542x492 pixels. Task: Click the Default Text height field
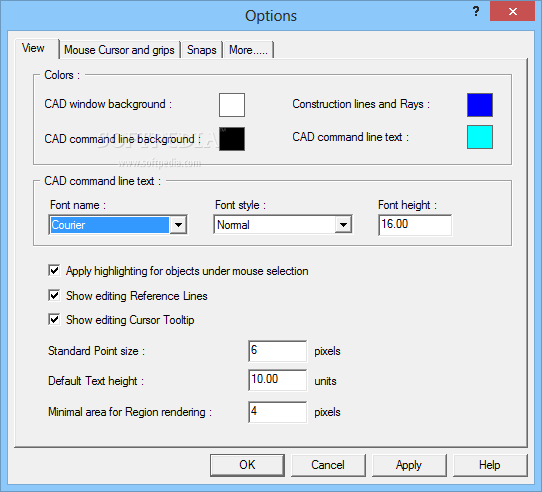tap(277, 380)
